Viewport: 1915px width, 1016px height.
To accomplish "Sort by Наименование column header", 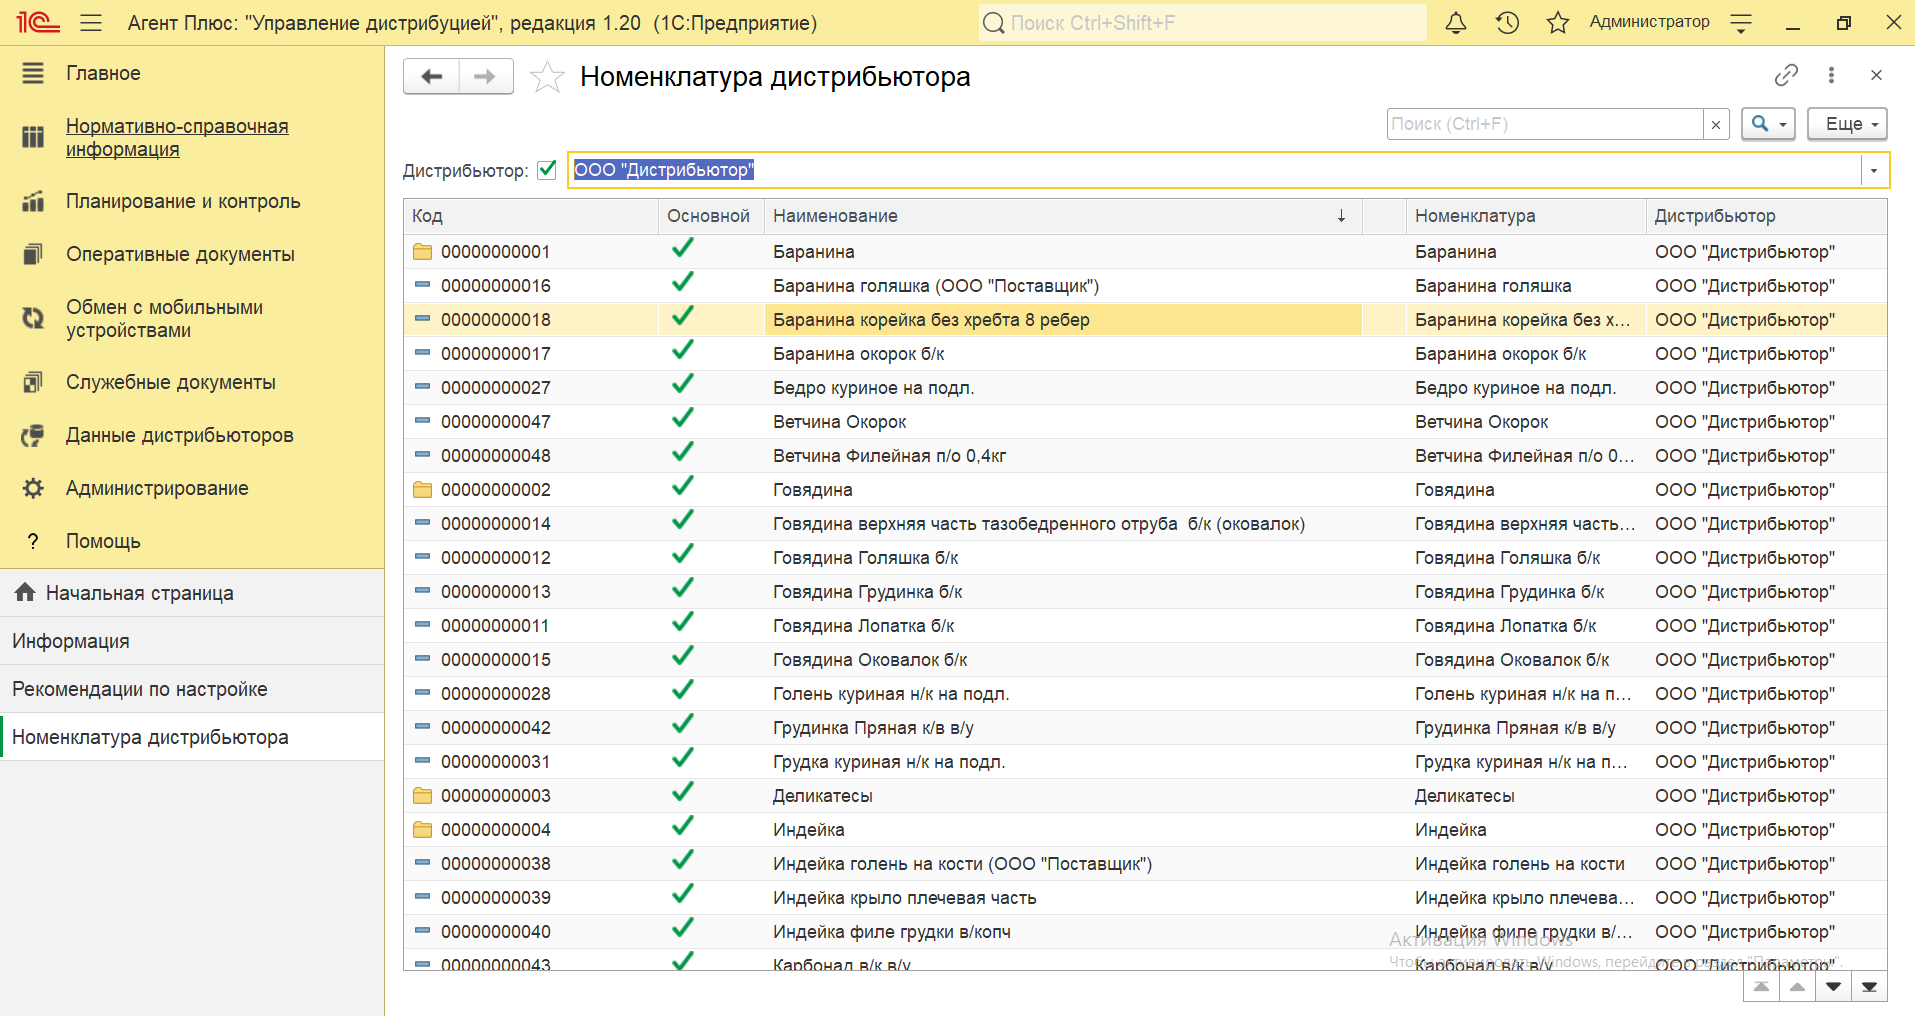I will 1063,216.
